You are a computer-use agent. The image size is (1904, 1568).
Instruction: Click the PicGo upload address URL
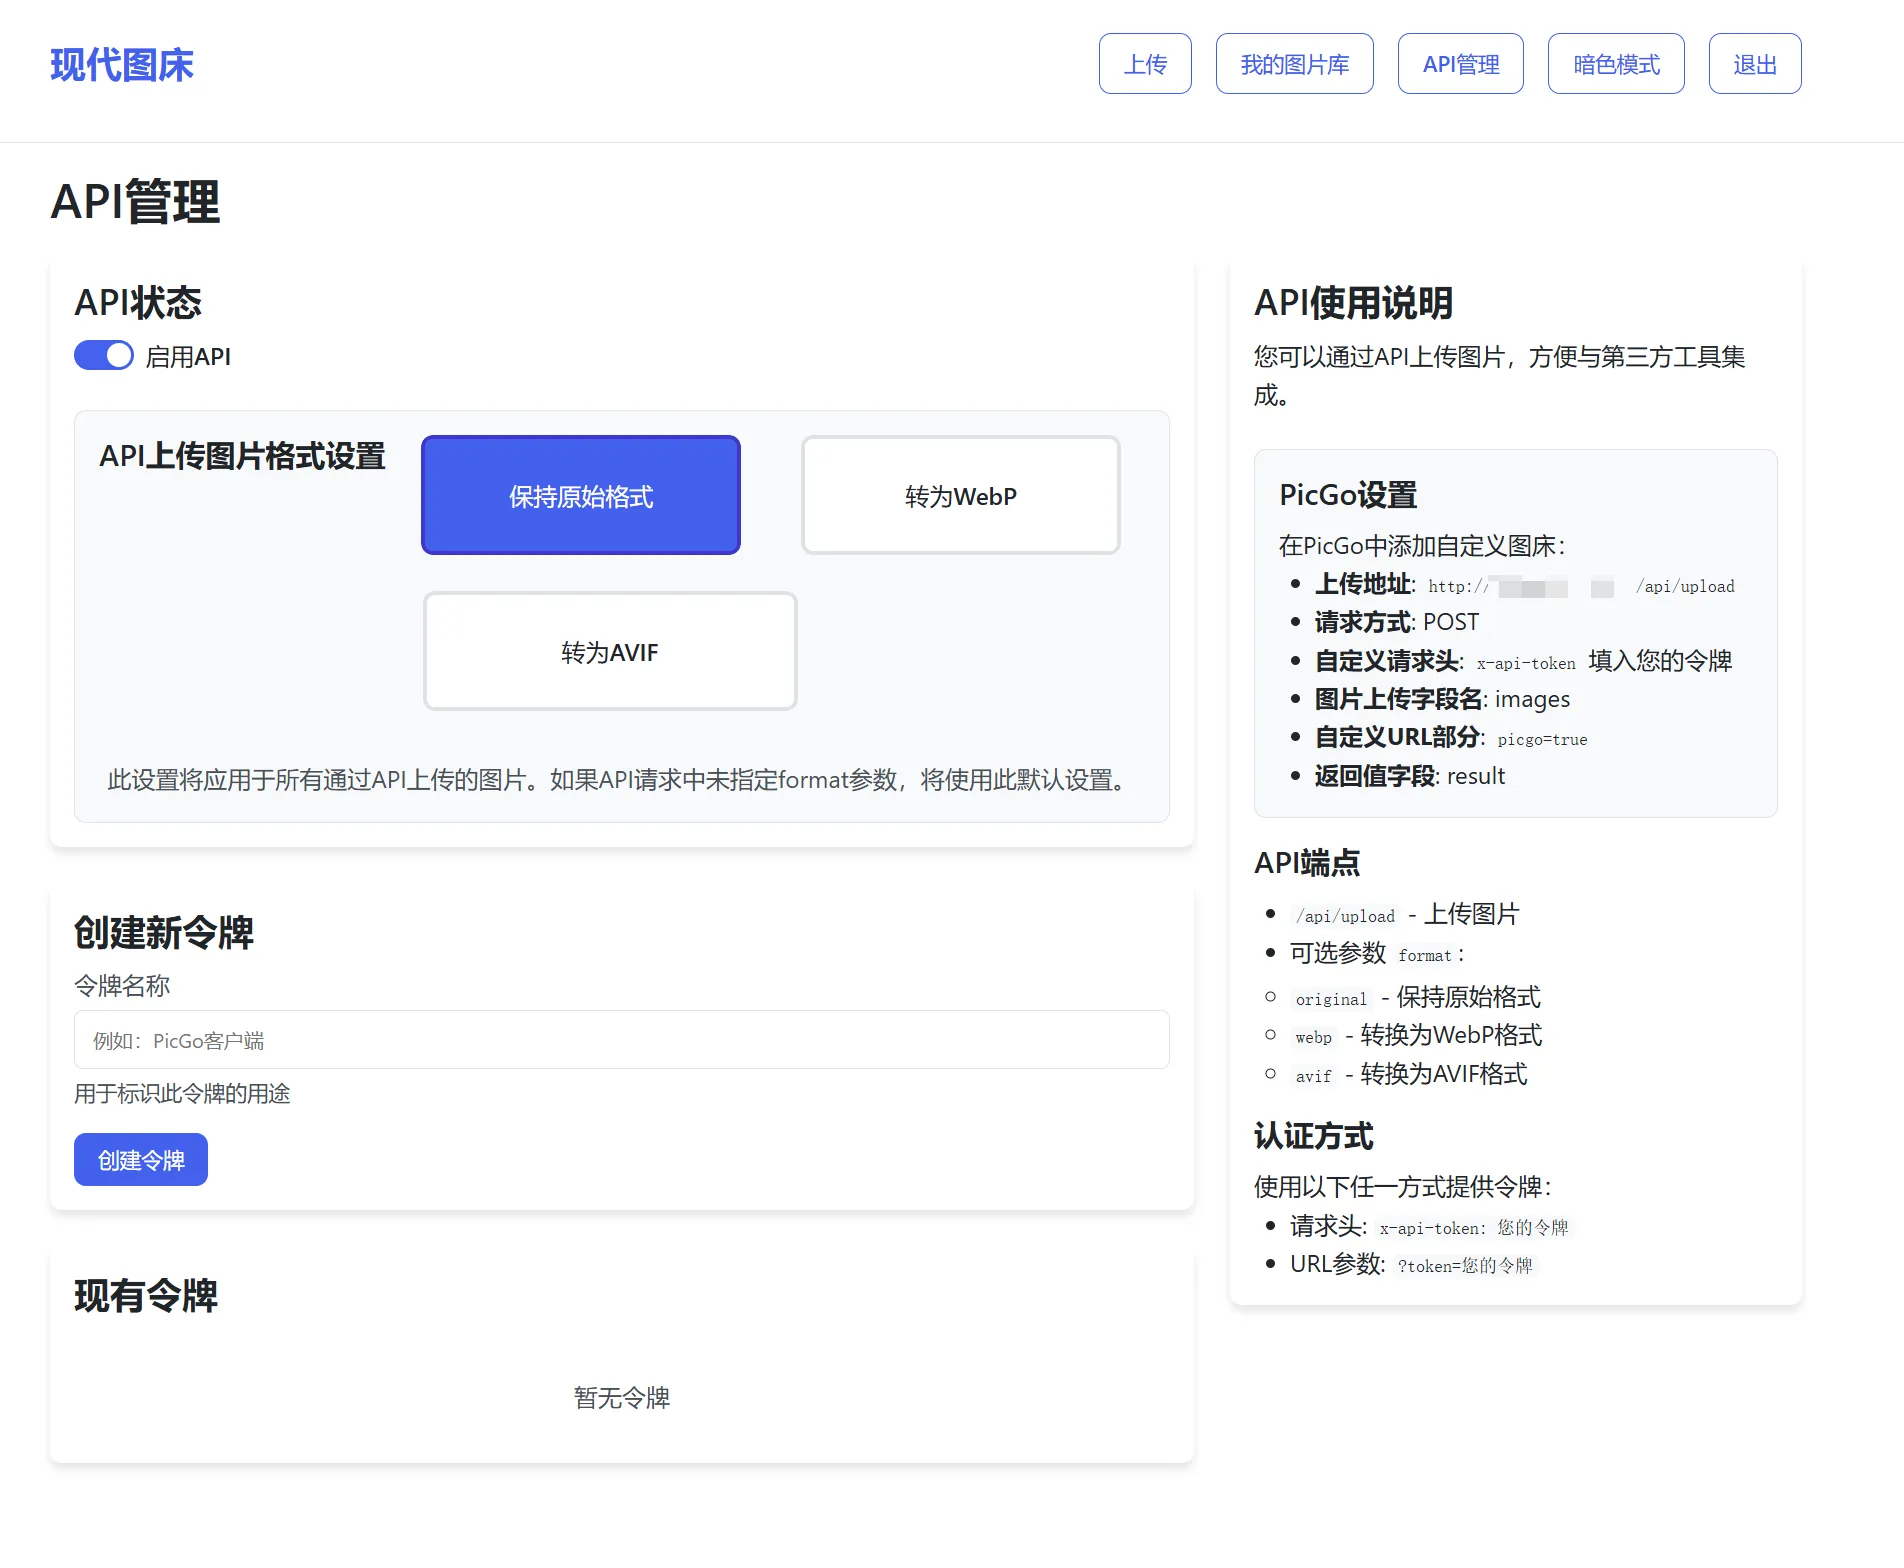point(1580,587)
